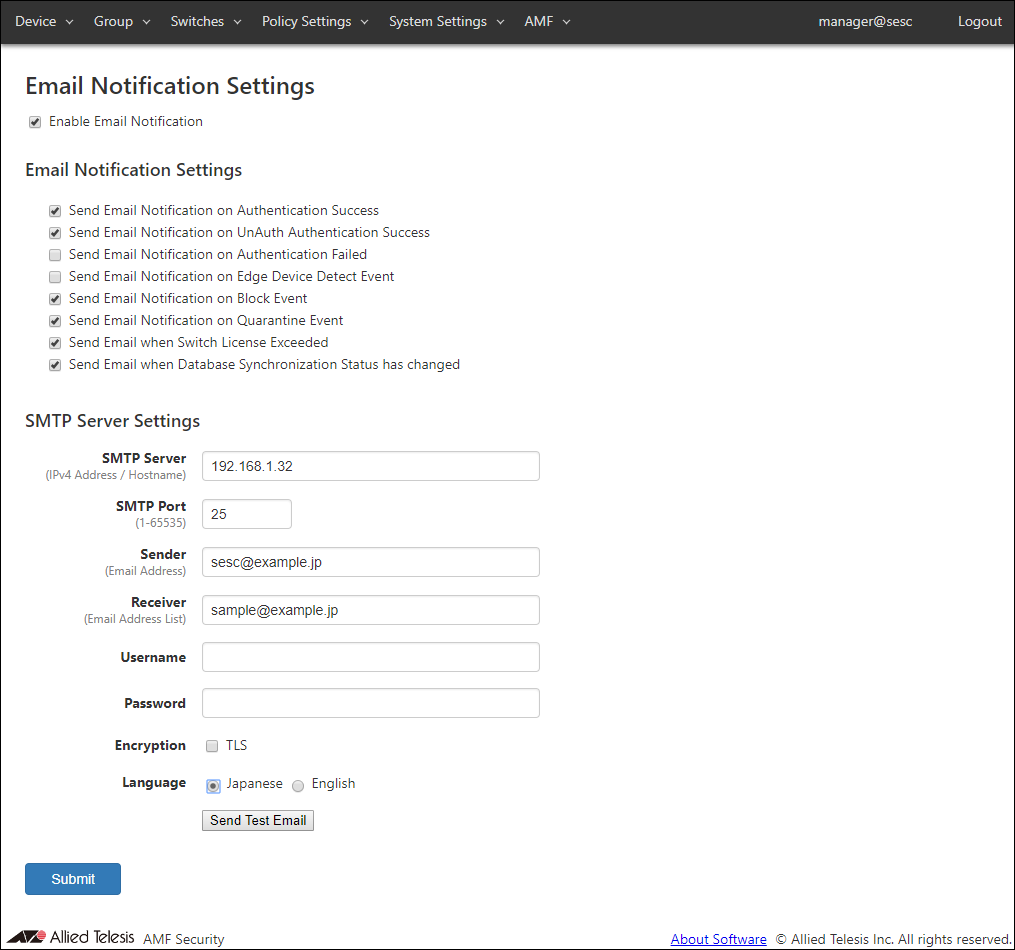Enable notification on Authentication Failed
The image size is (1015, 950).
55,255
